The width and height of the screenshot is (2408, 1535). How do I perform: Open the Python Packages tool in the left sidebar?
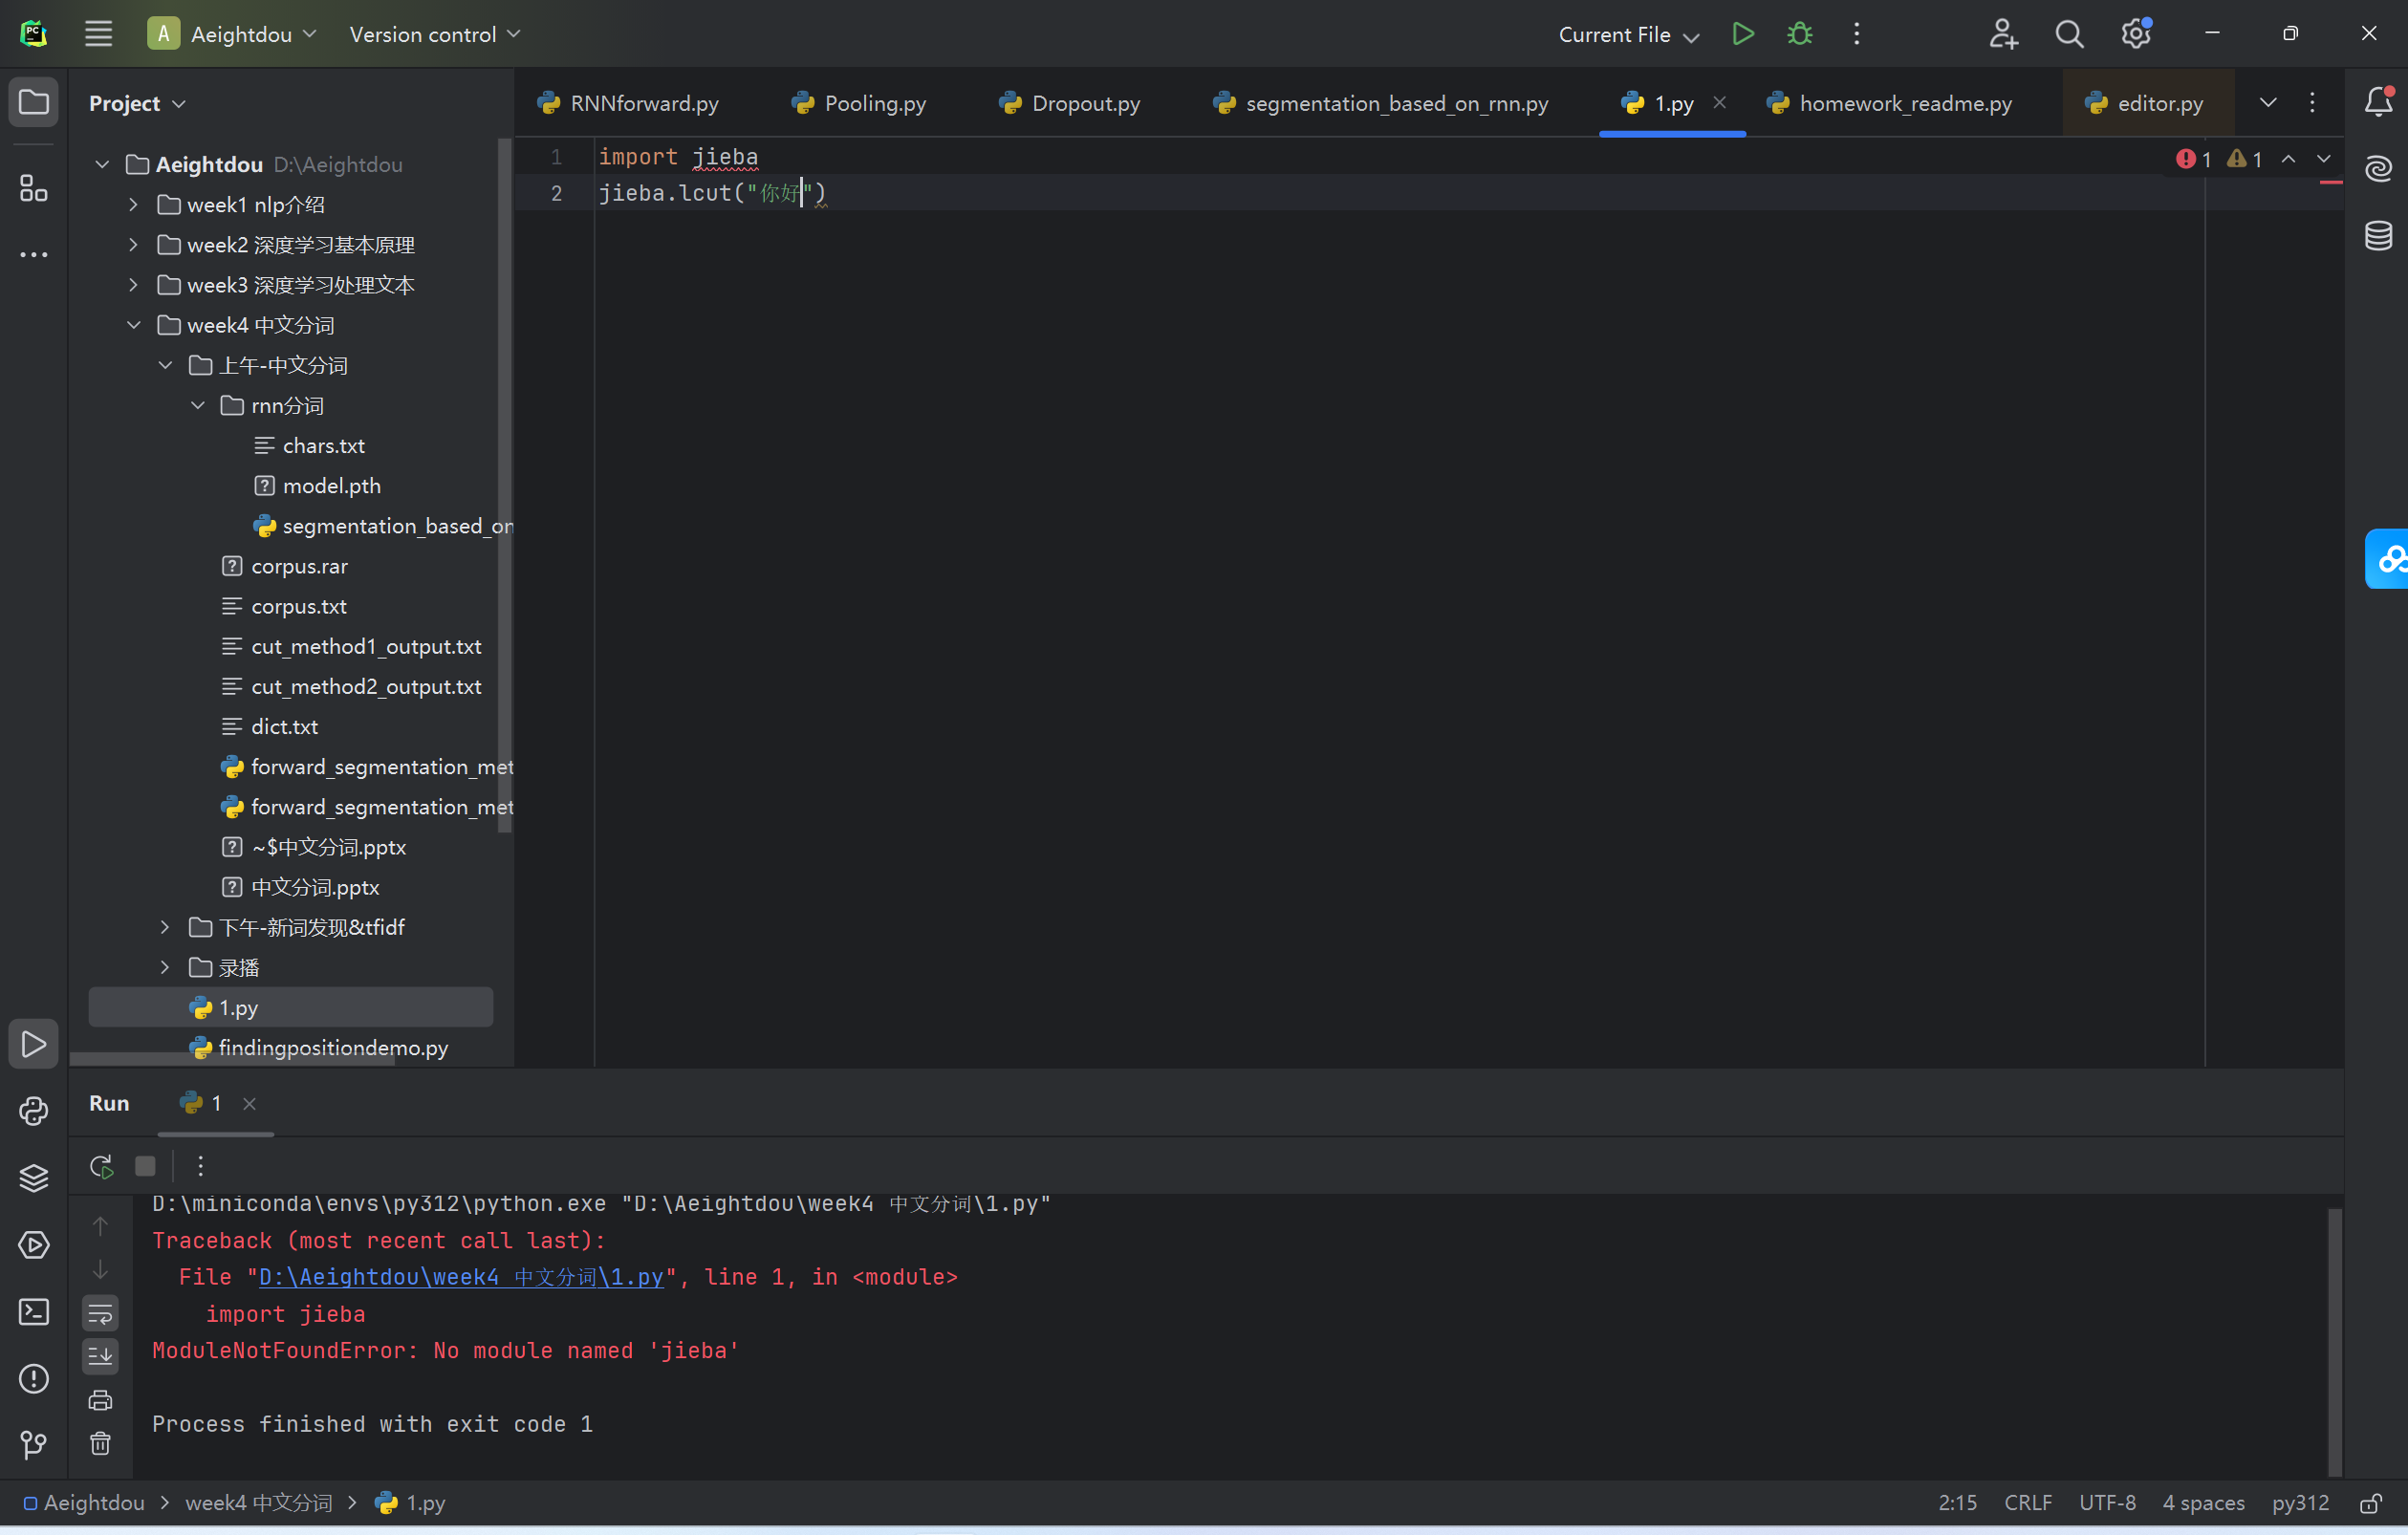click(x=33, y=1178)
